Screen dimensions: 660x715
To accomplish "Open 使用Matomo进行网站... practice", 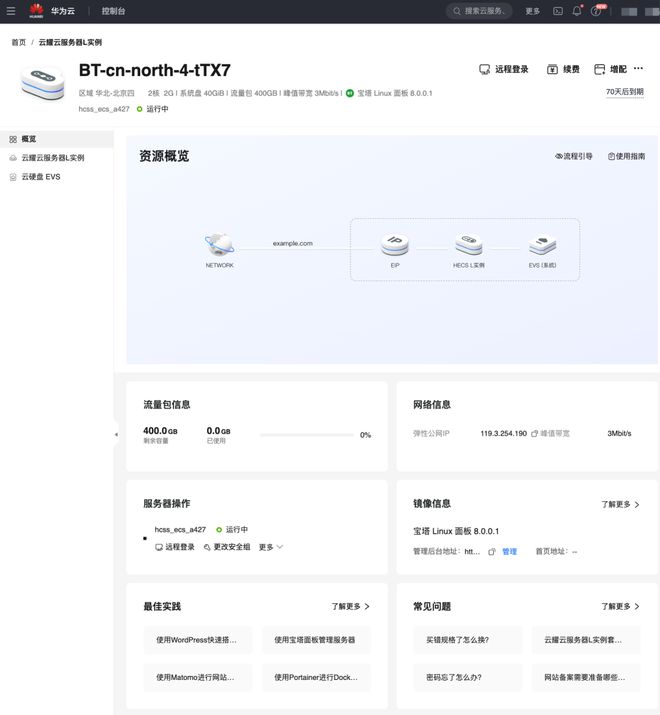I will 197,678.
